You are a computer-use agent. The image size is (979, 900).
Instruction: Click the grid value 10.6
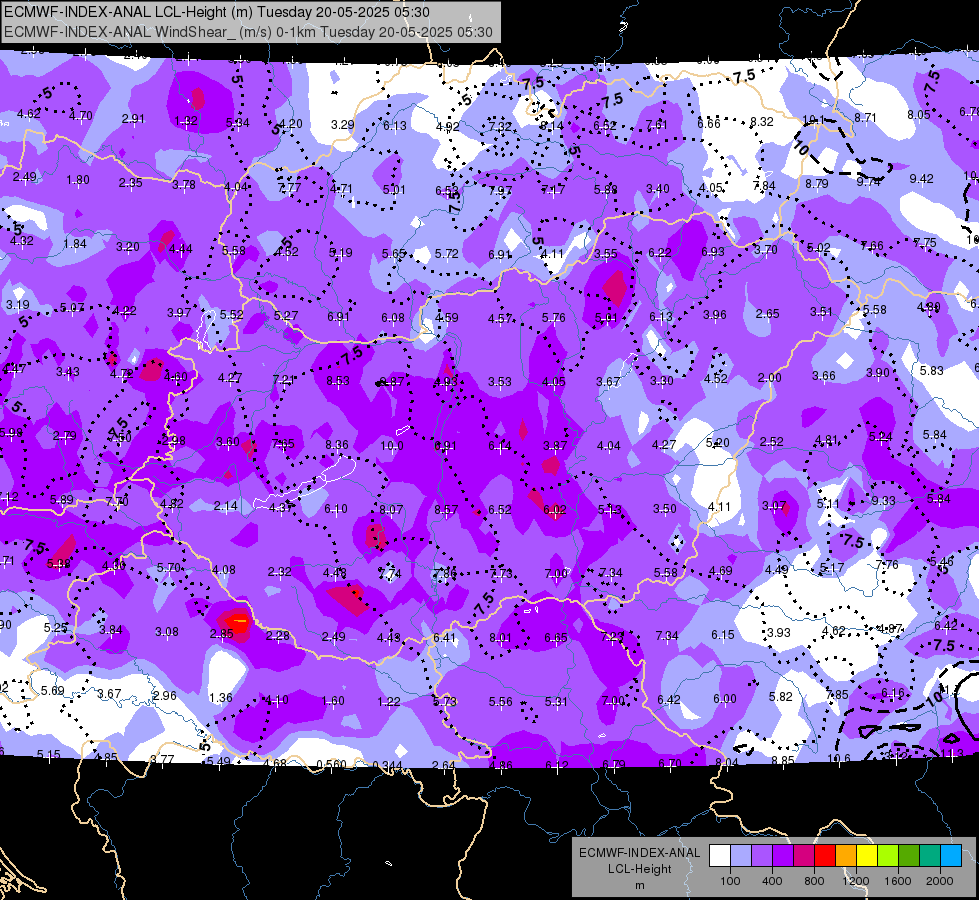pos(839,759)
